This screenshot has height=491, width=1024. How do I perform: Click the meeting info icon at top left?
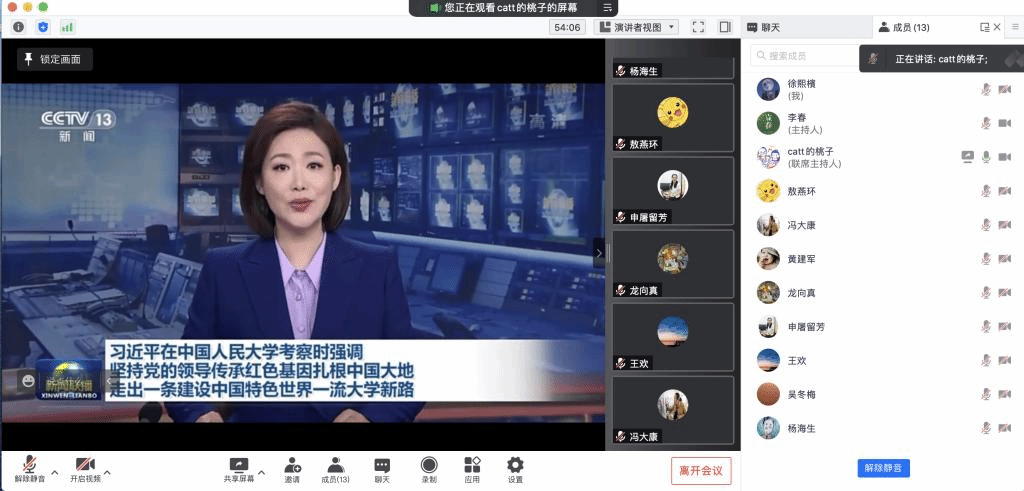tap(18, 27)
